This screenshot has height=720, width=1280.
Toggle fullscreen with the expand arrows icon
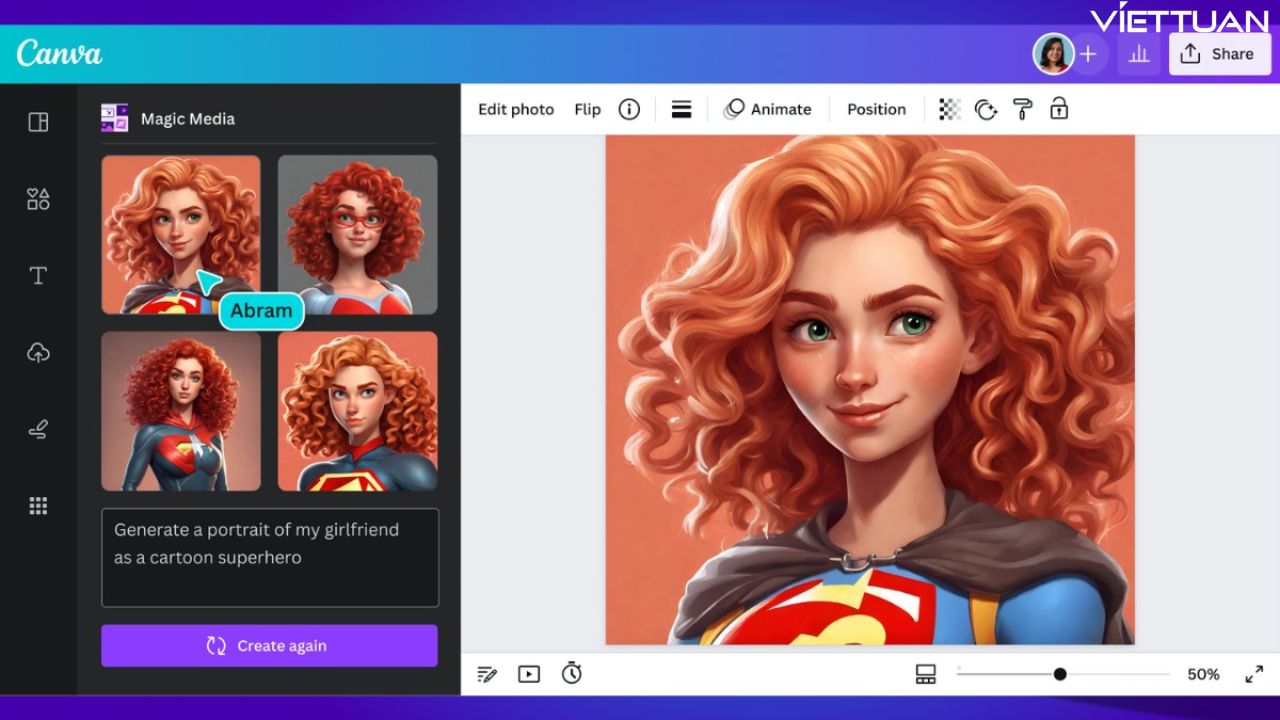pyautogui.click(x=1254, y=675)
